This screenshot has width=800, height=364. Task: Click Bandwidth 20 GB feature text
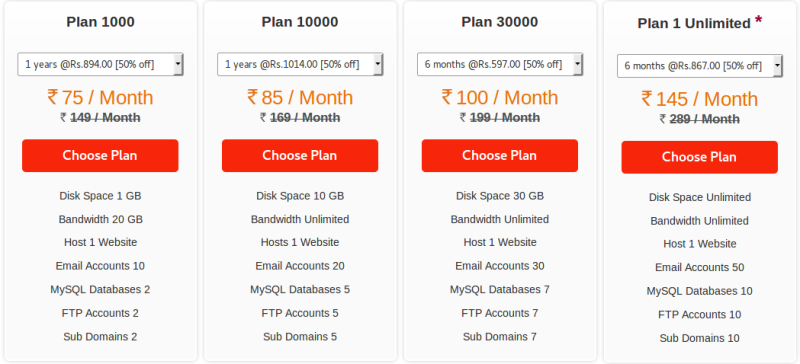click(101, 219)
